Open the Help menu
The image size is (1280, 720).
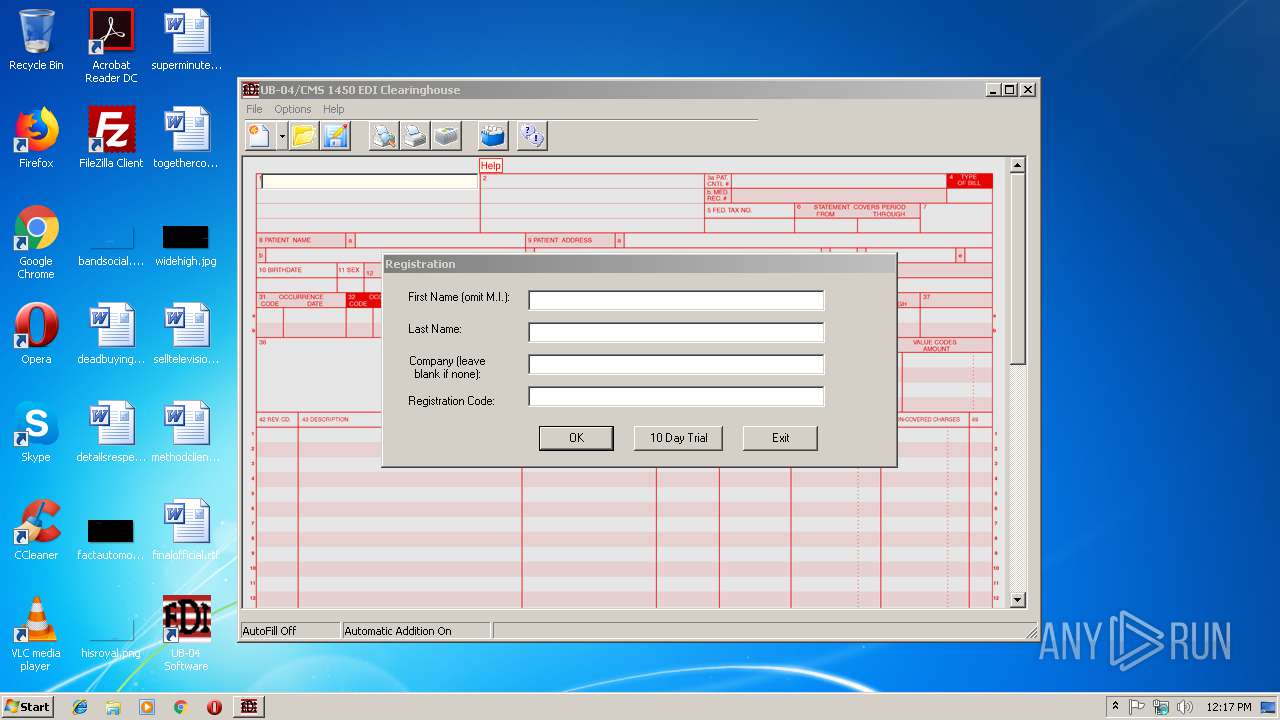333,109
